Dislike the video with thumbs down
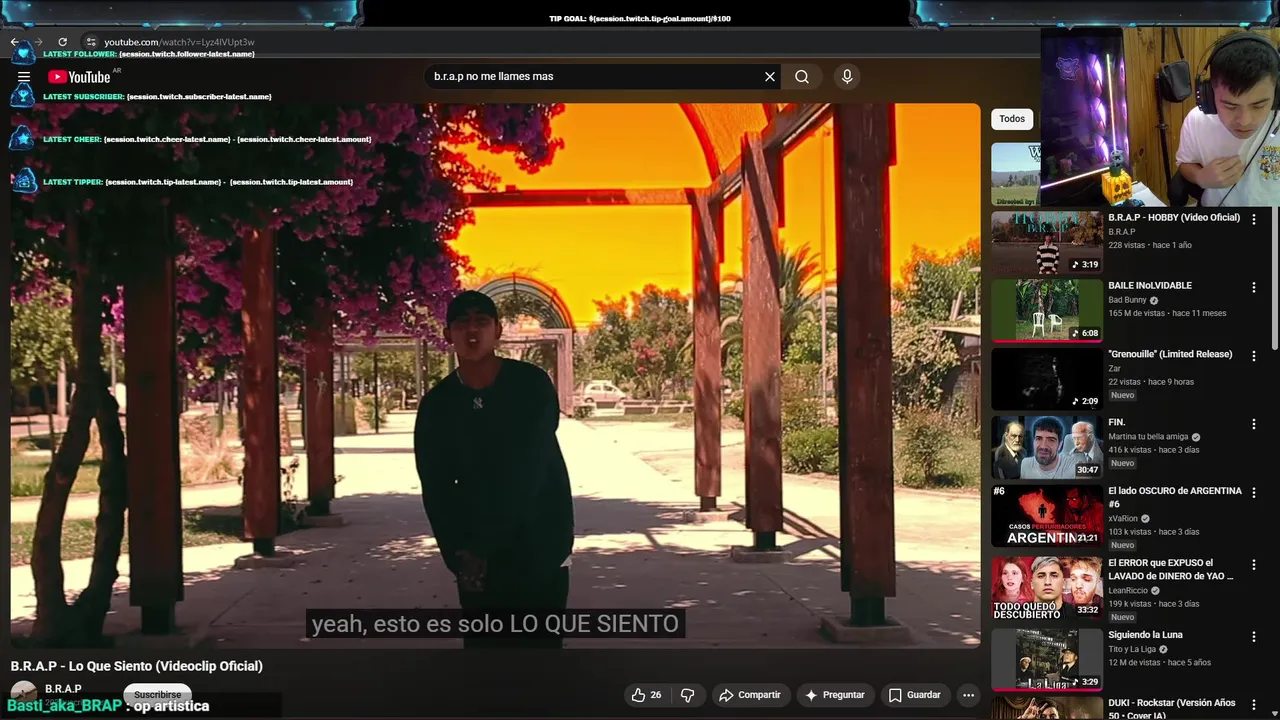Screen dimensions: 1280x720 (x=687, y=695)
